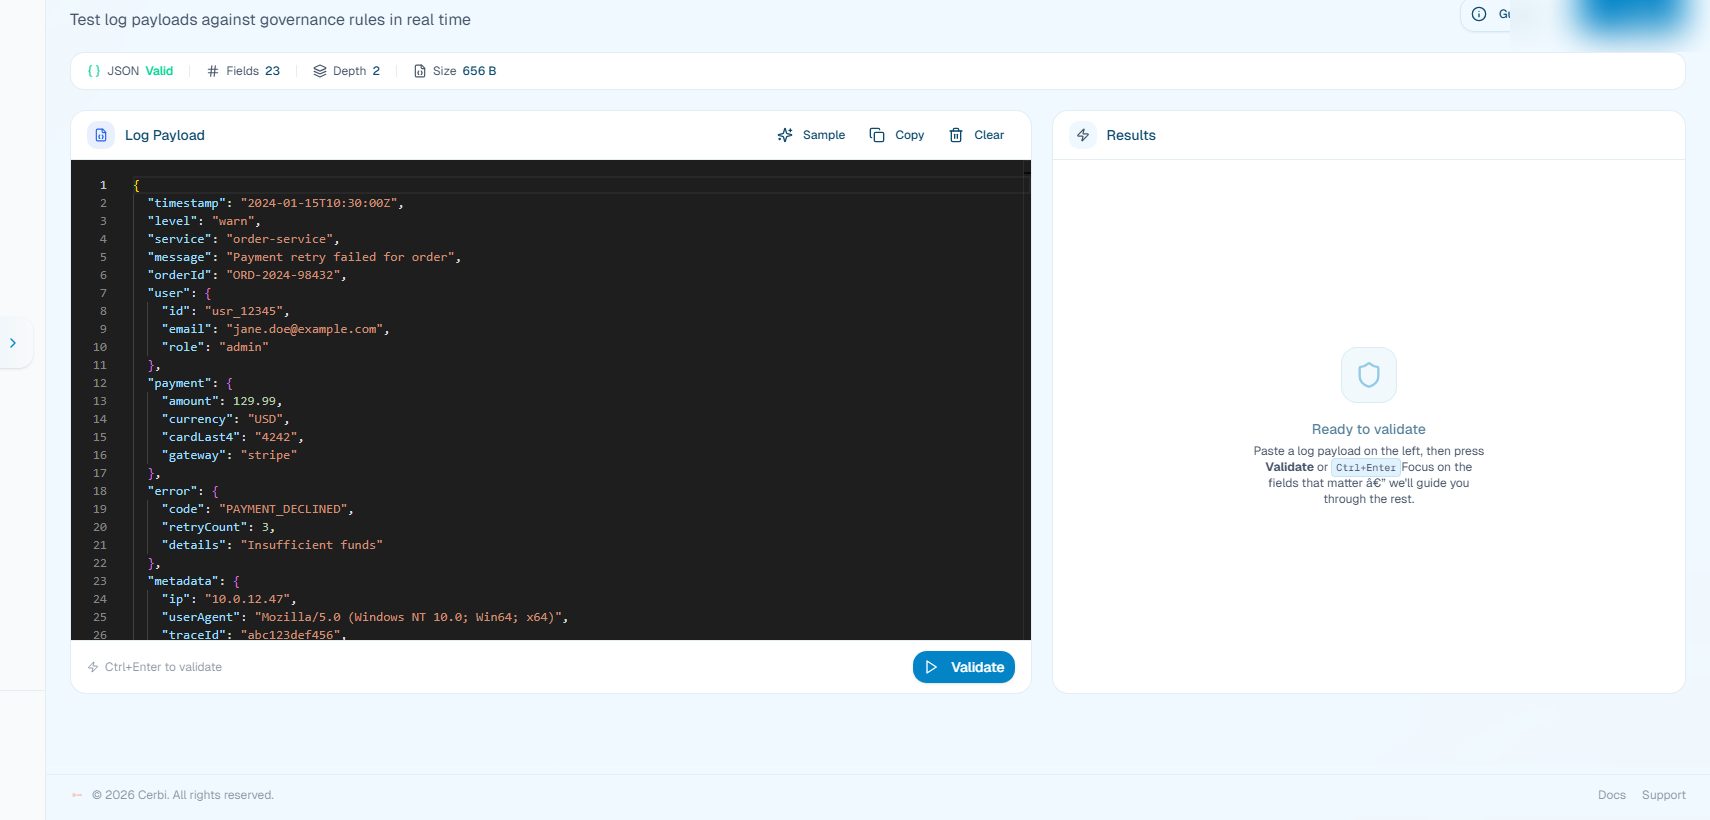Screen dimensions: 1710x820
Task: Click the "user": { line
Action: 179,293
